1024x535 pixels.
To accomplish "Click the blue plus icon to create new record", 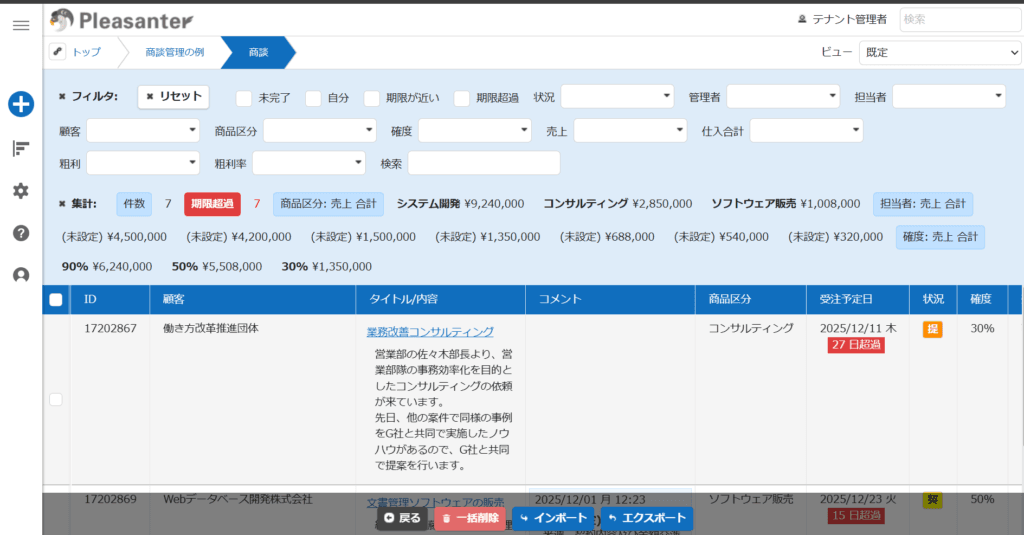I will 21,103.
